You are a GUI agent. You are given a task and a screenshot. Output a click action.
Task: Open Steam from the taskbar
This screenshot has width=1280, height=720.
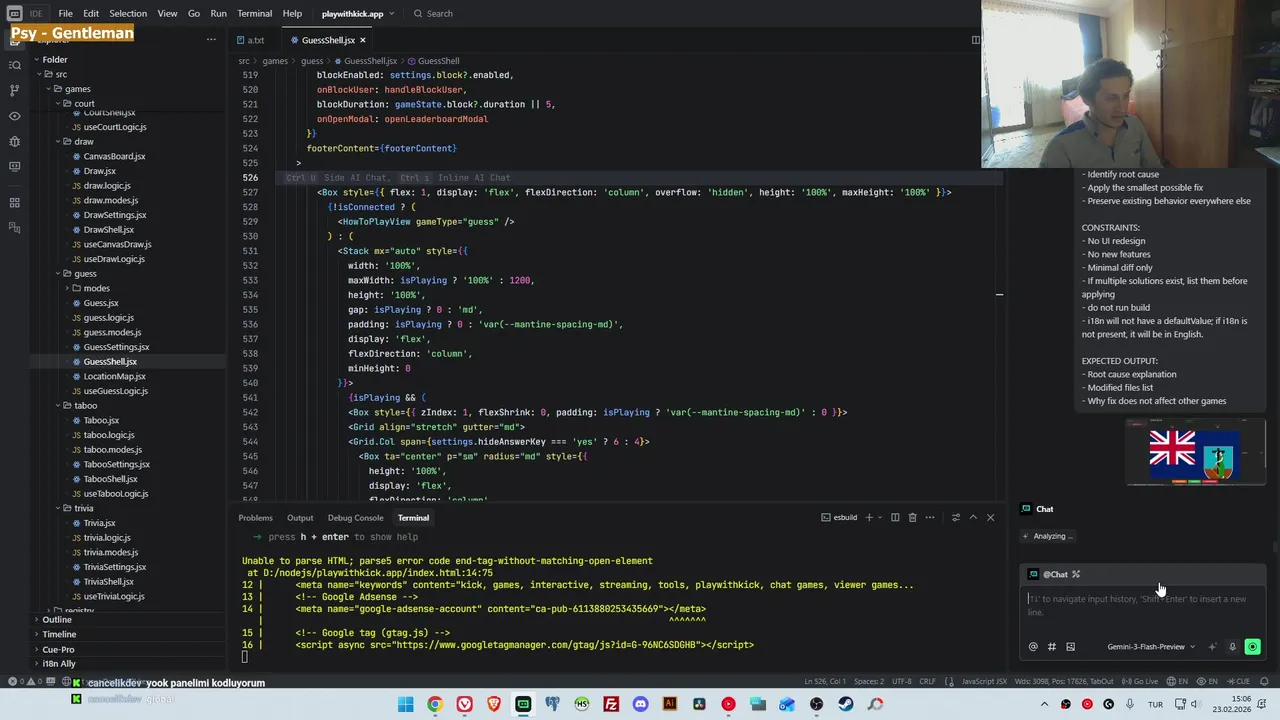pos(846,704)
